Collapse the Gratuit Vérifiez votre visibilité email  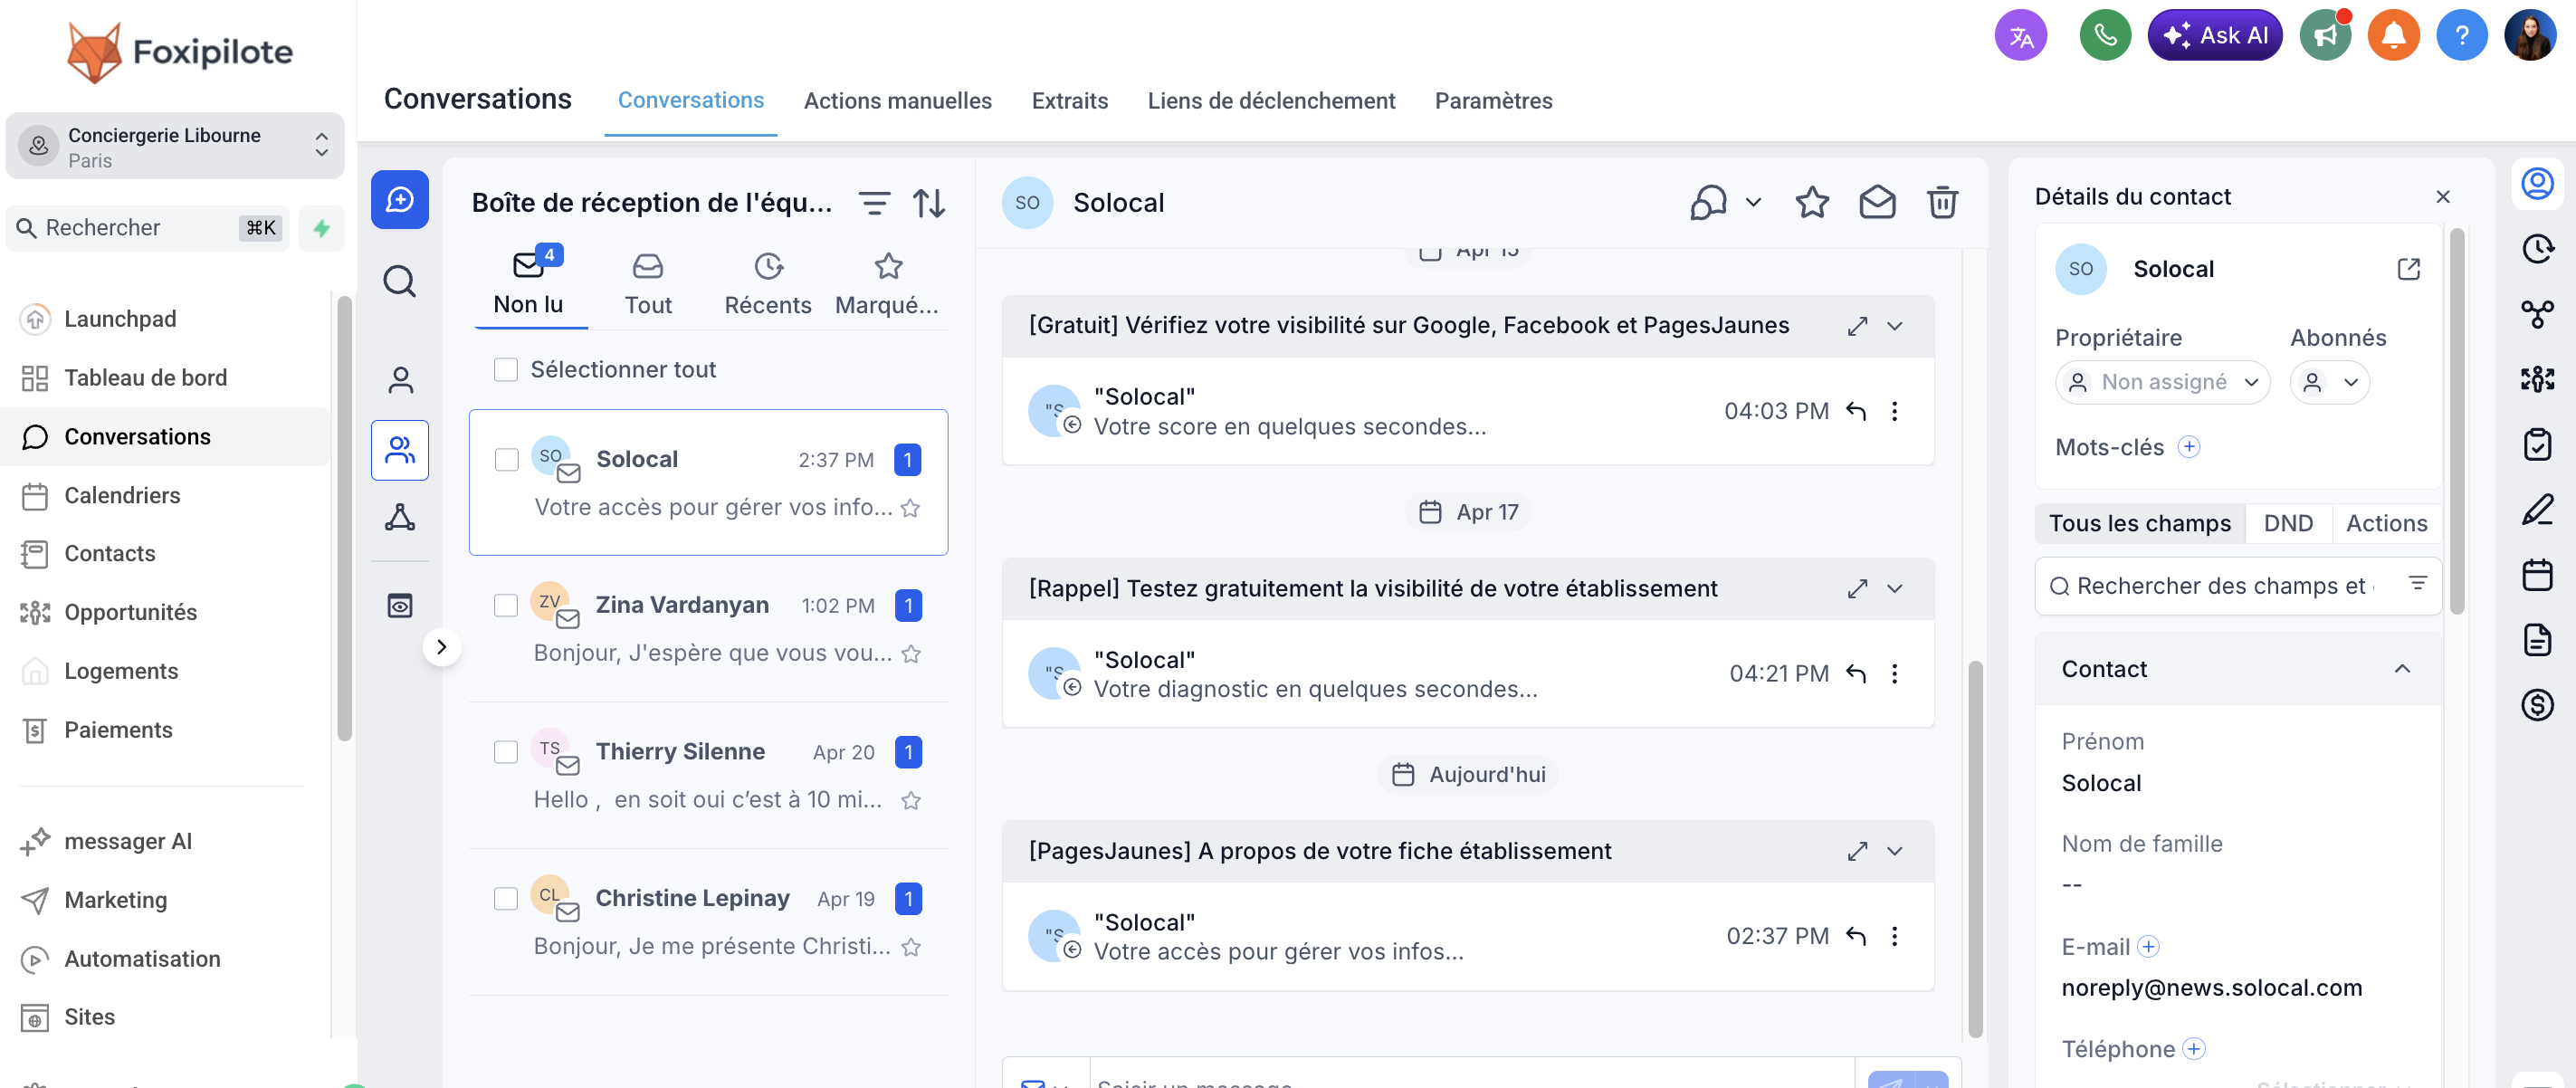tap(1894, 326)
